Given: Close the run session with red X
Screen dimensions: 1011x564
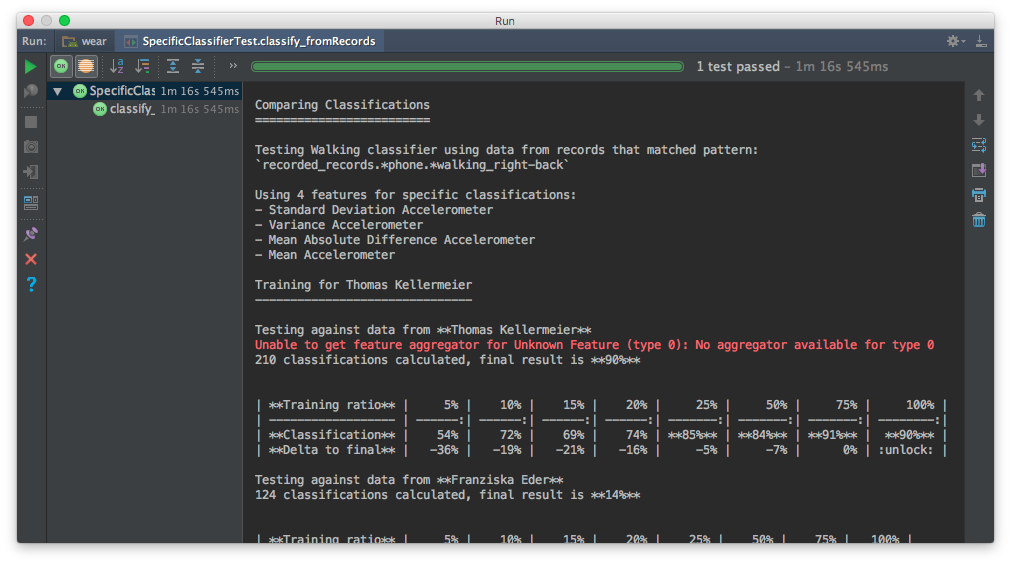Looking at the screenshot, I should pos(31,259).
